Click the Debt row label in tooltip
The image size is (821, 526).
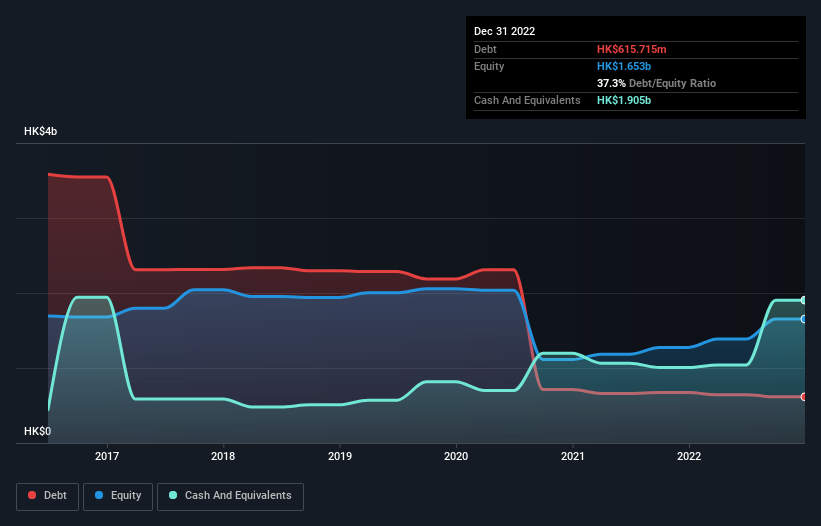click(485, 49)
